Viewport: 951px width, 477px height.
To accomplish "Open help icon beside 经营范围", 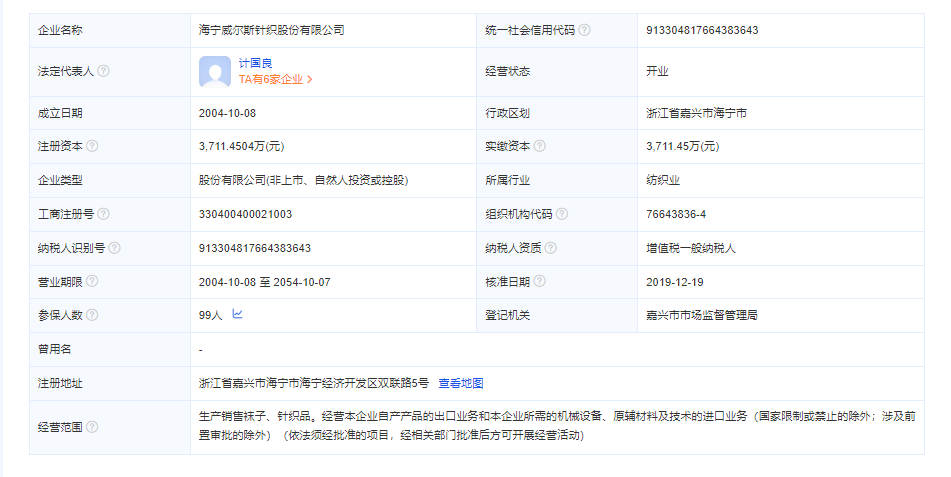I will [92, 427].
